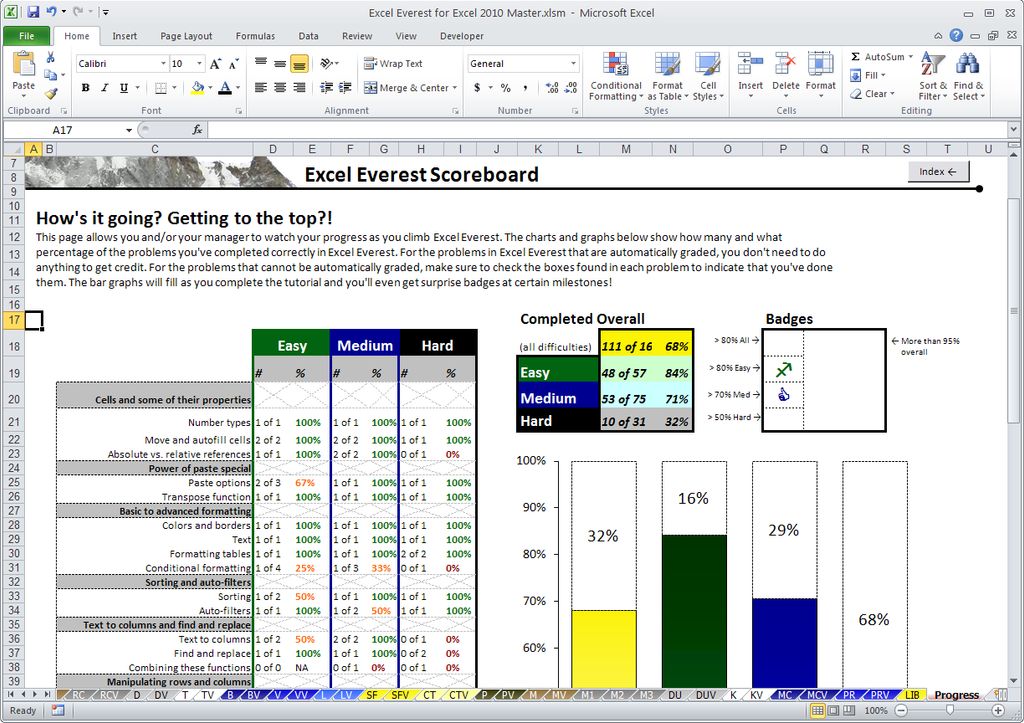Click Decrease Indent icon

[327, 88]
